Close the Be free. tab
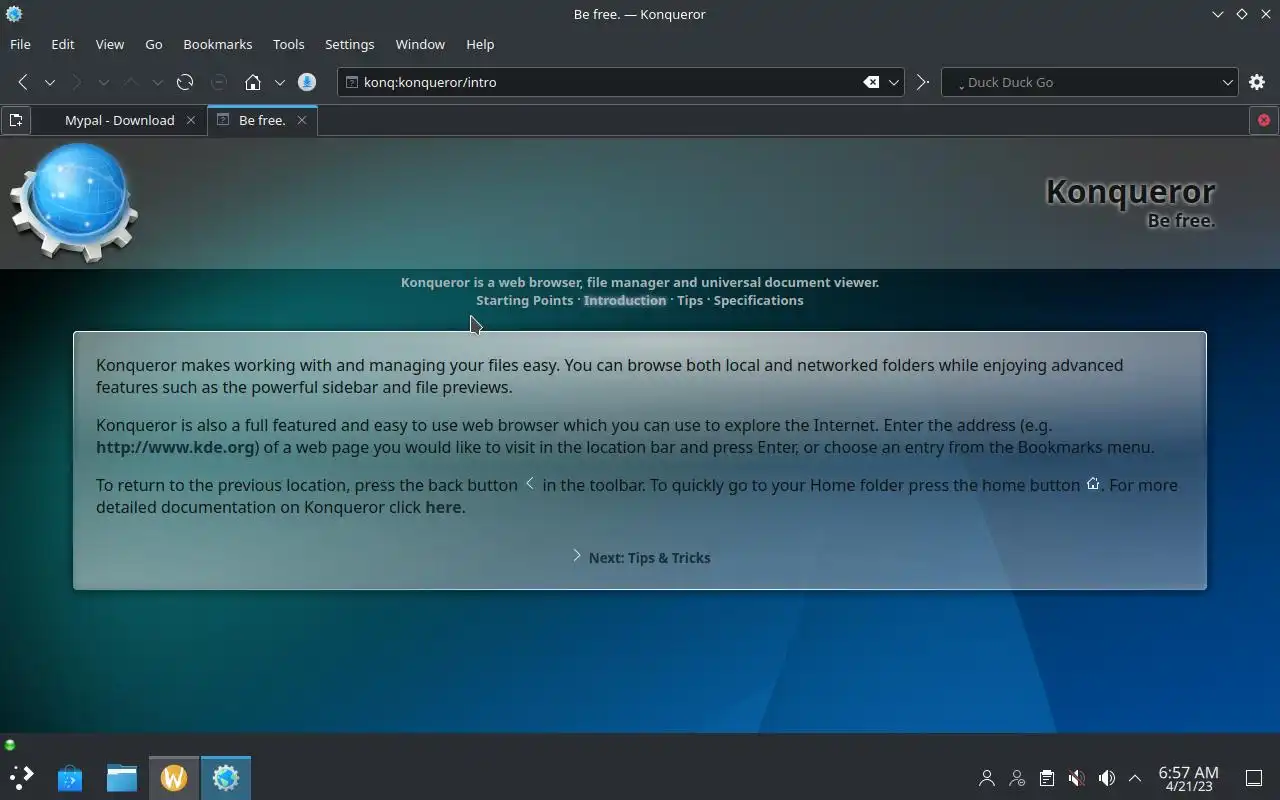1280x800 pixels. pos(301,120)
